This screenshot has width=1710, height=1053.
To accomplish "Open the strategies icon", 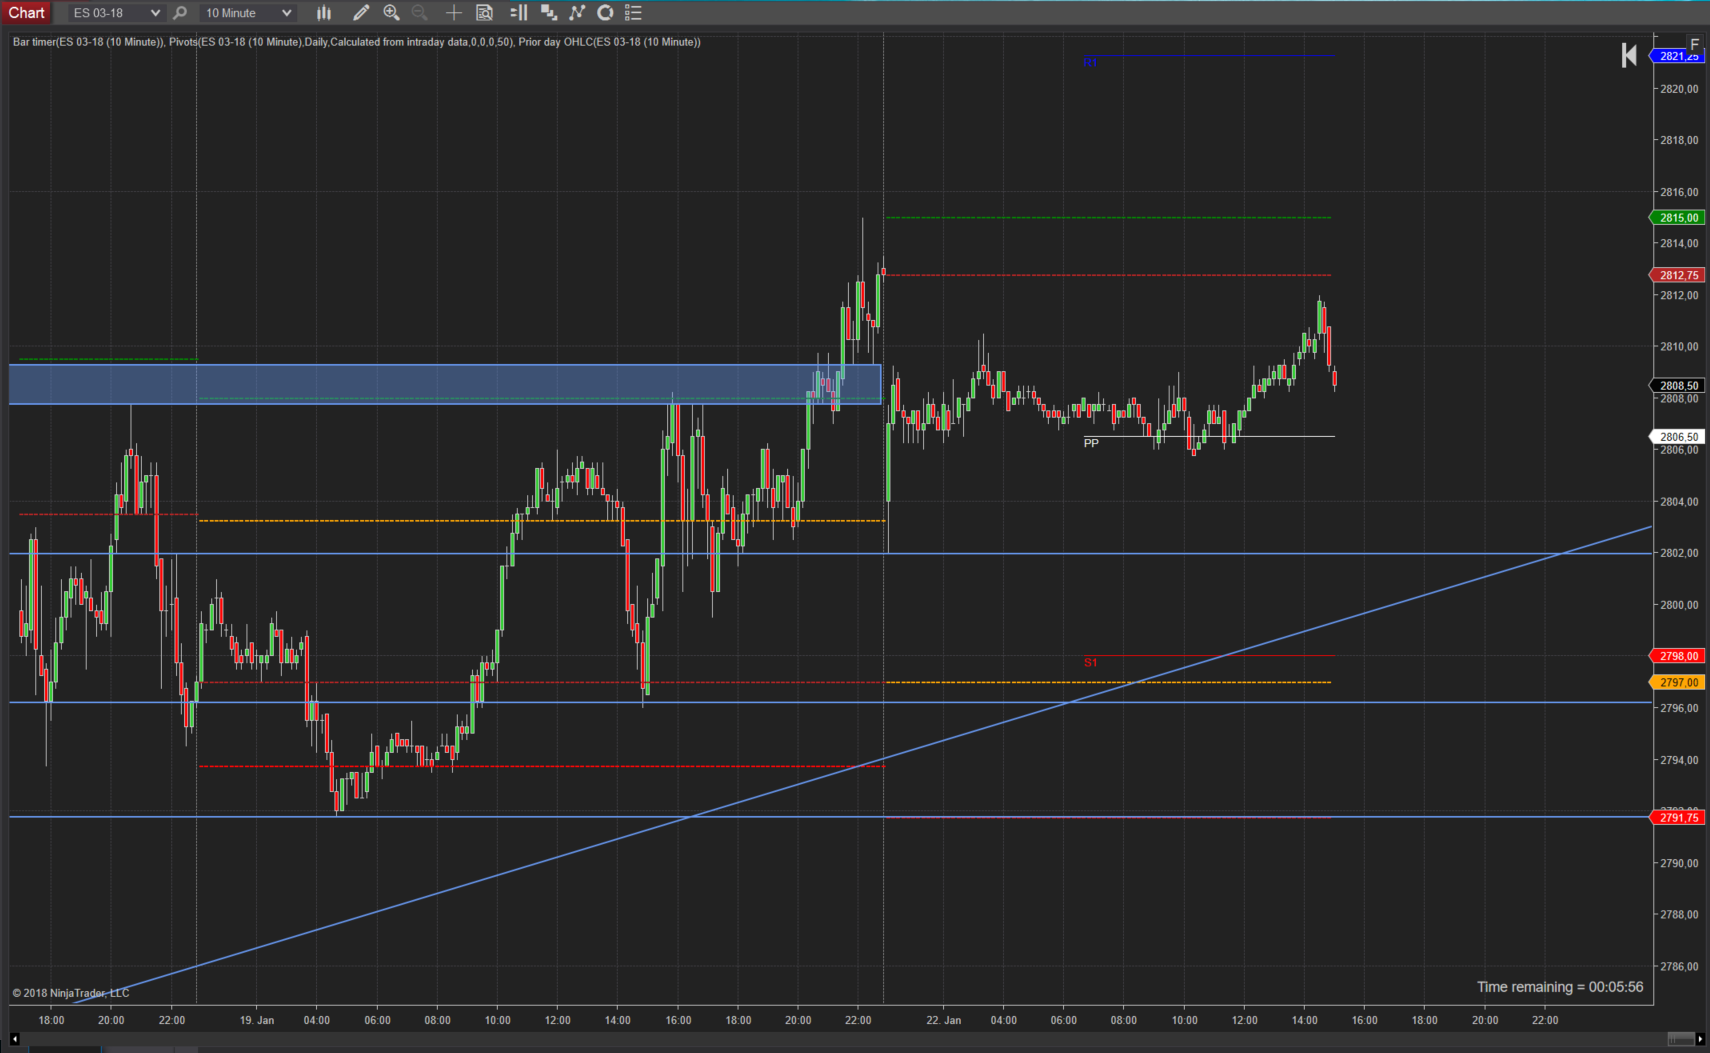I will pyautogui.click(x=605, y=13).
